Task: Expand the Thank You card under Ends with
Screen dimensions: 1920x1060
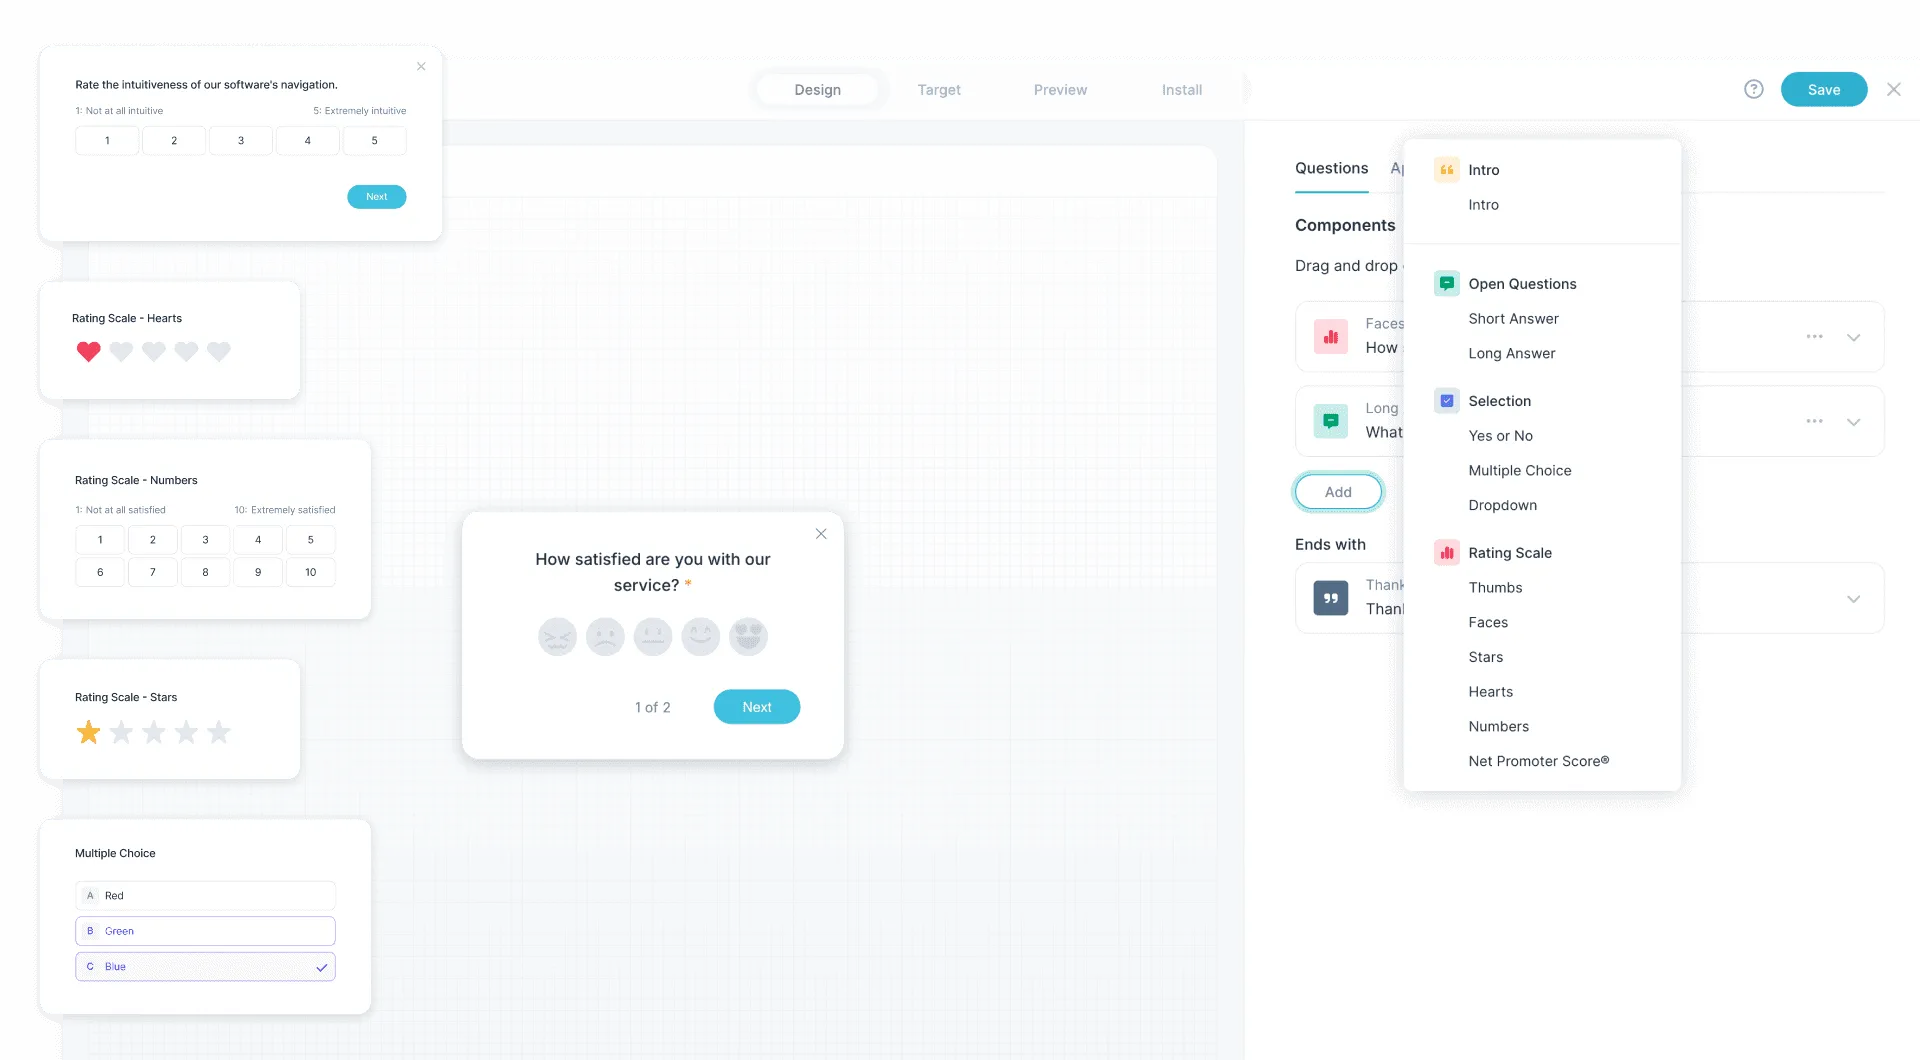Action: 1854,598
